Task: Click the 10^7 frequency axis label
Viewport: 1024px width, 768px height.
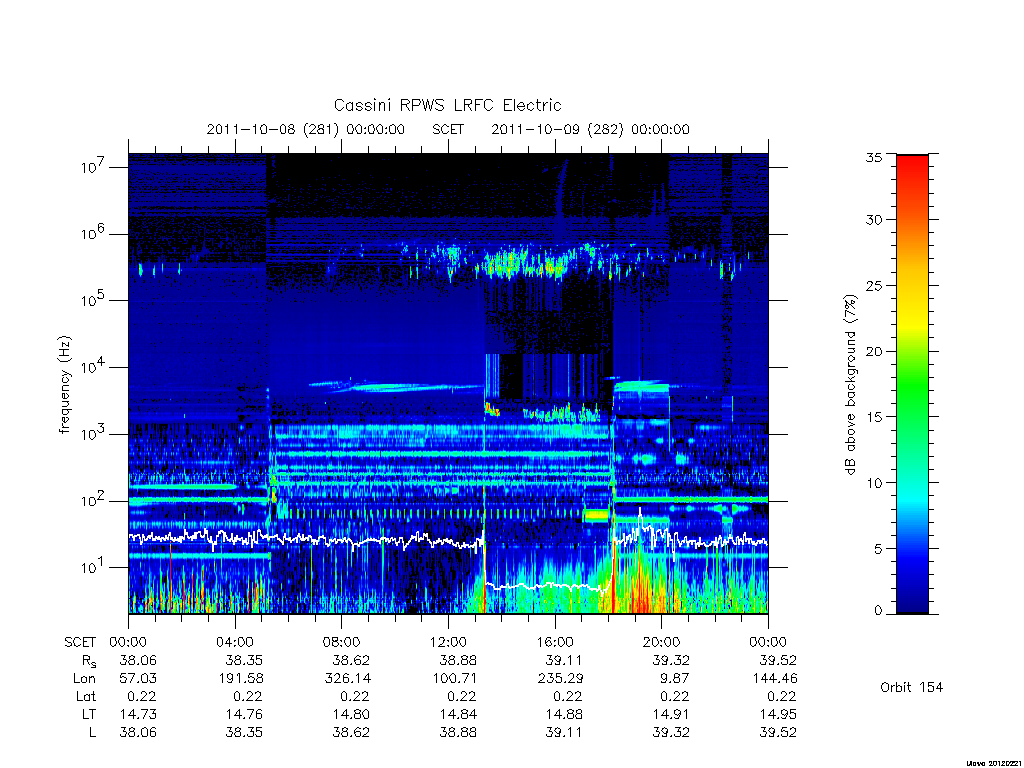Action: [93, 167]
